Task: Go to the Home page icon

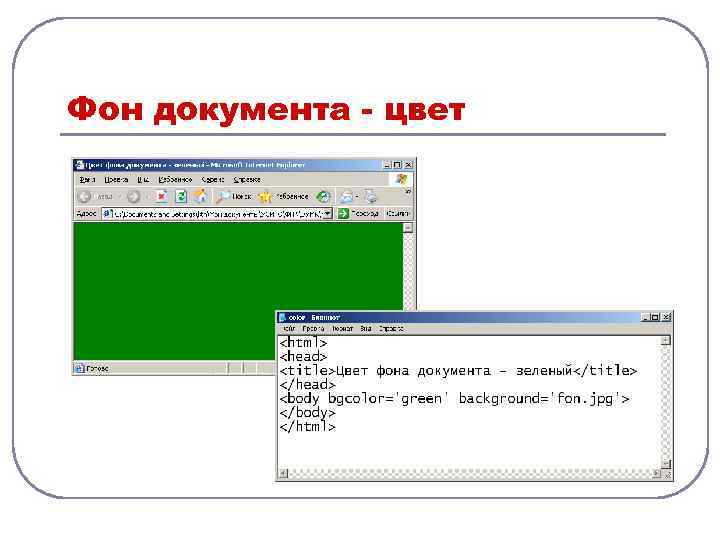Action: coord(201,197)
